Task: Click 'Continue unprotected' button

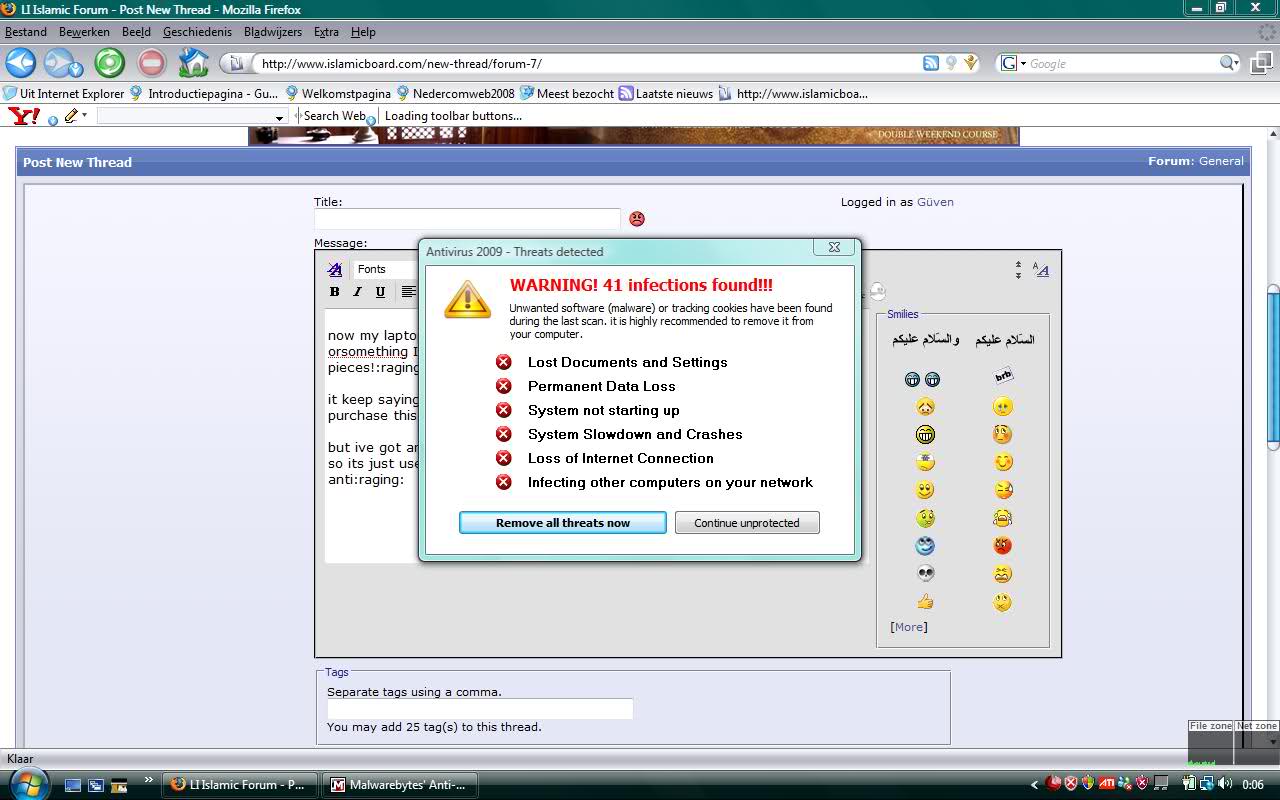Action: coord(747,523)
